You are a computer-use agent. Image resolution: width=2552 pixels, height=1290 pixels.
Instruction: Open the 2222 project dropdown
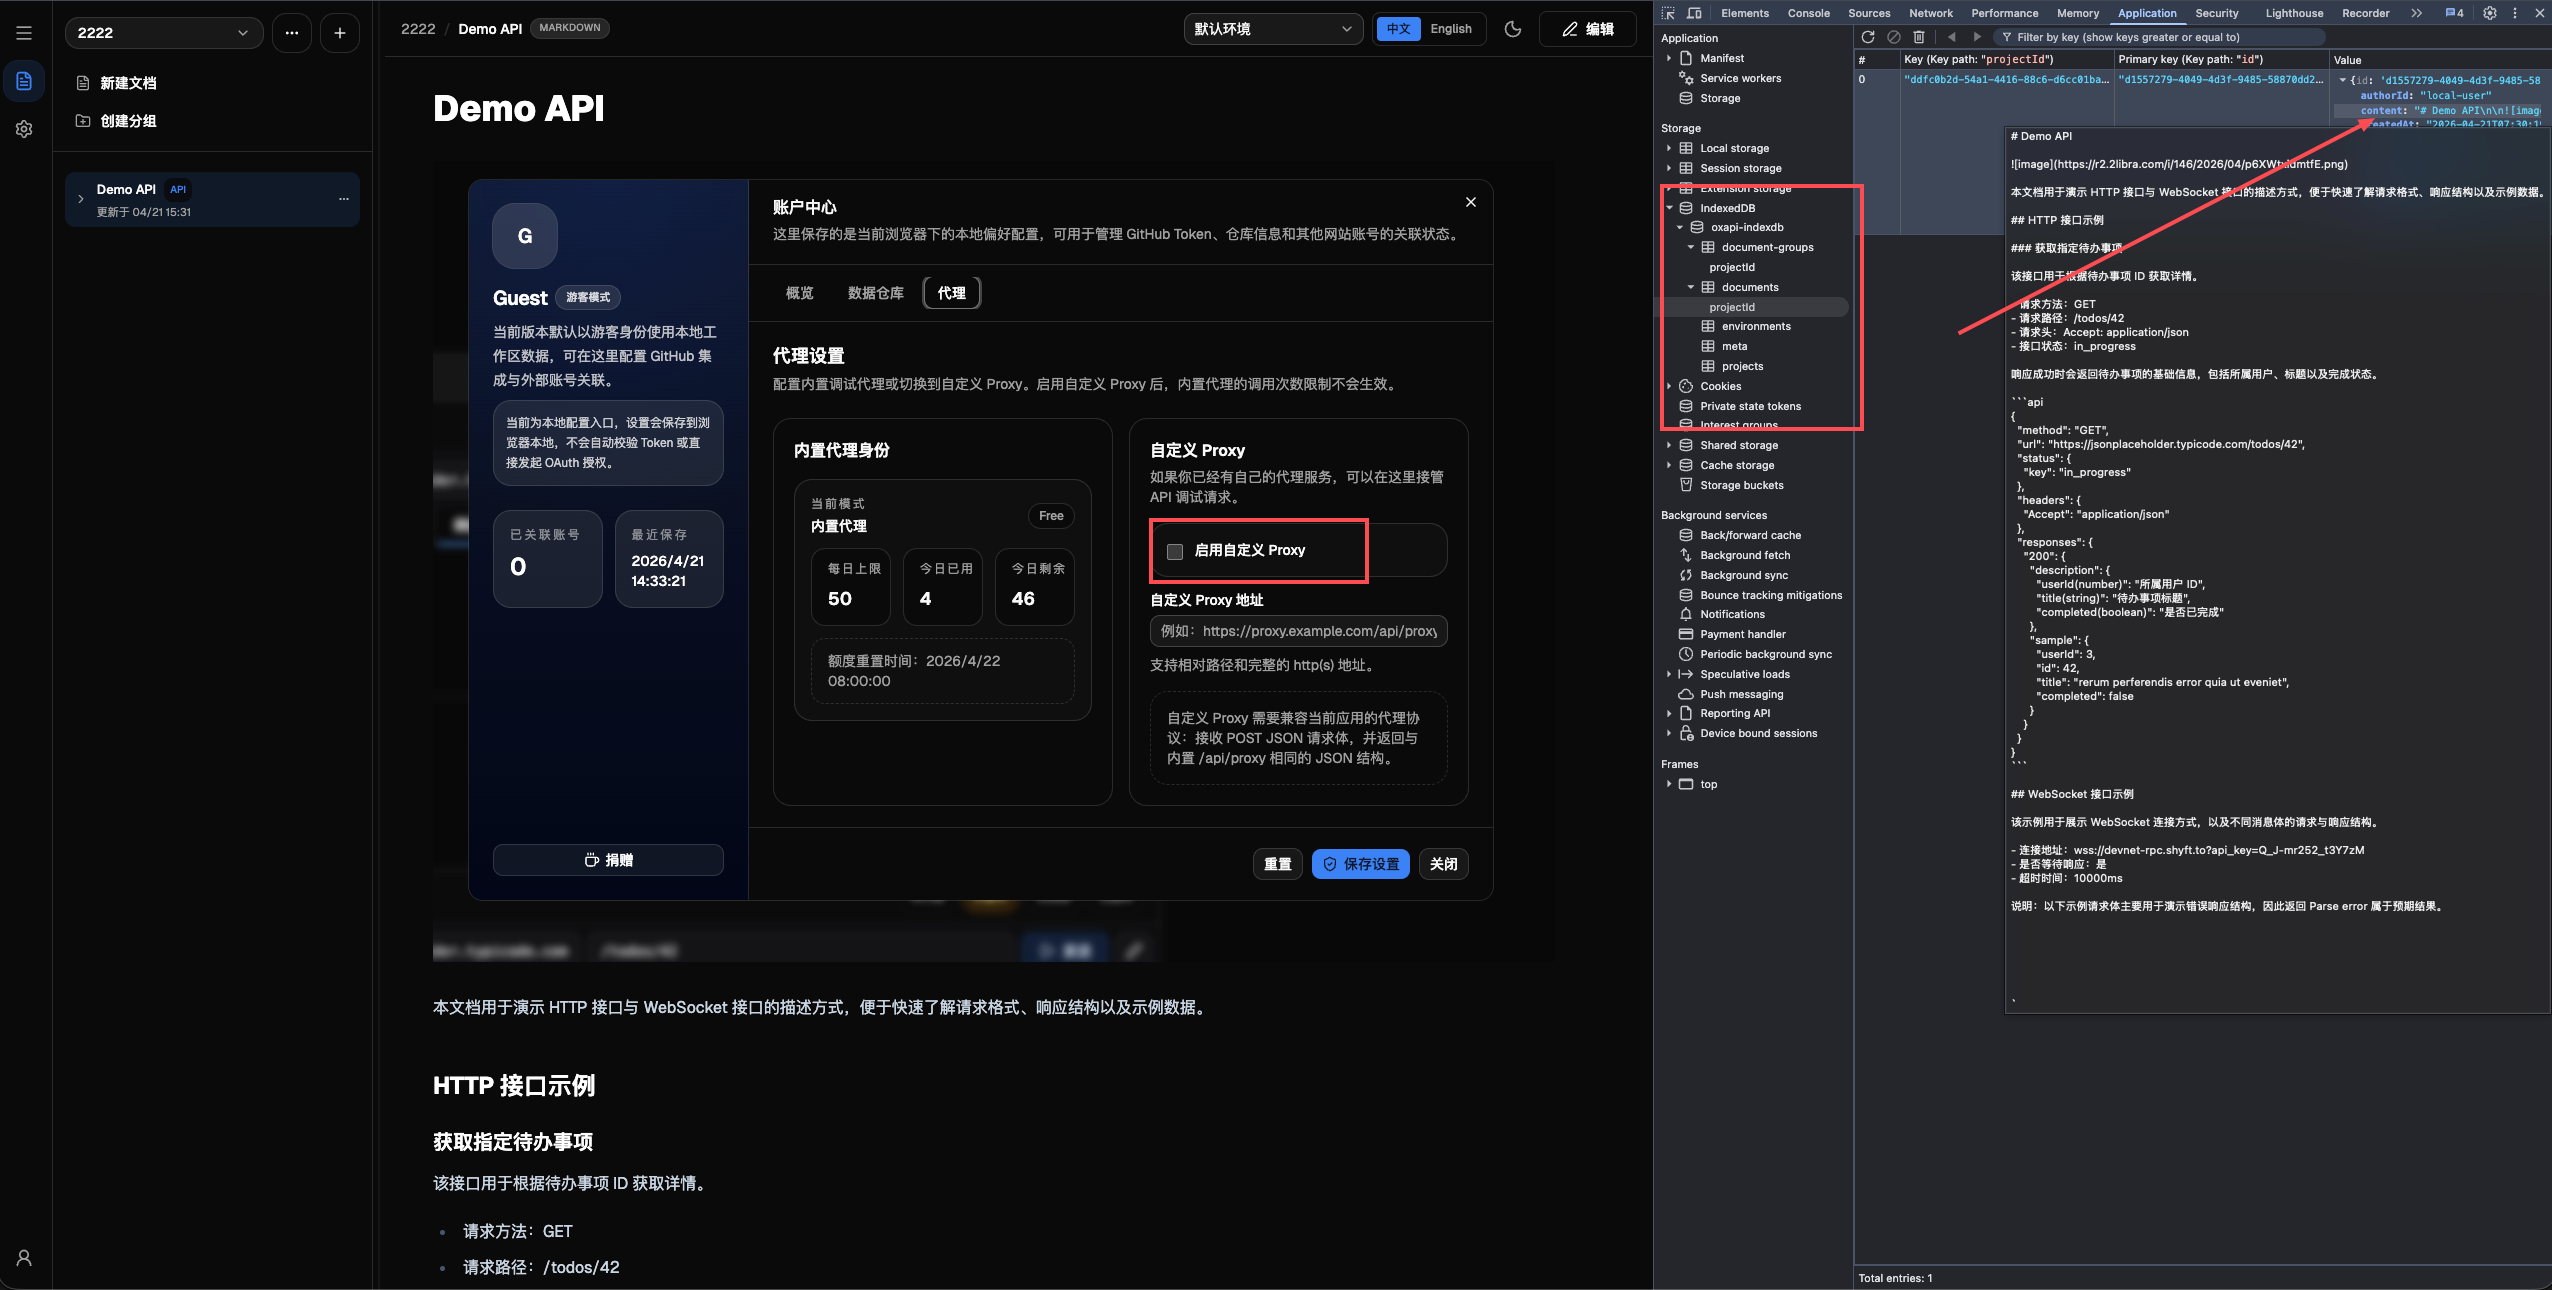[x=164, y=33]
